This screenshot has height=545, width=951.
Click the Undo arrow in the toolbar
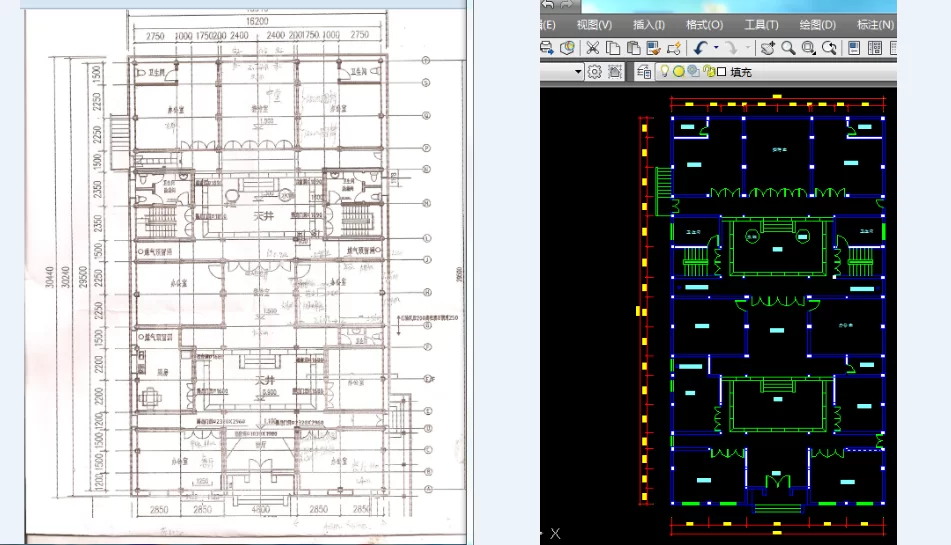point(701,48)
